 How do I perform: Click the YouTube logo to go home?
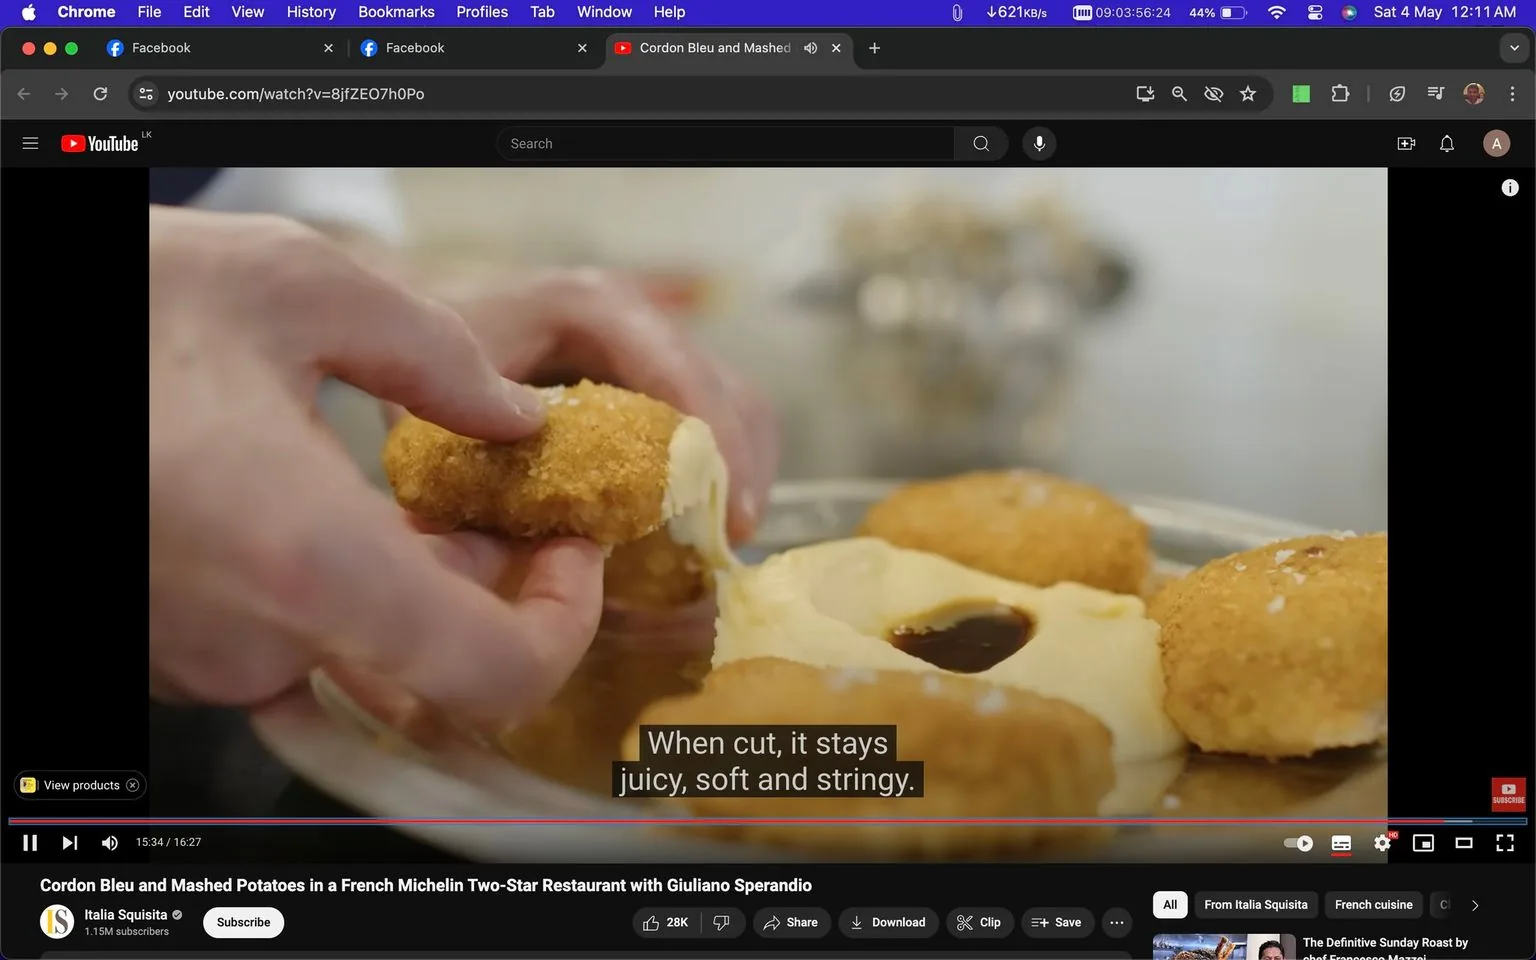(x=100, y=143)
